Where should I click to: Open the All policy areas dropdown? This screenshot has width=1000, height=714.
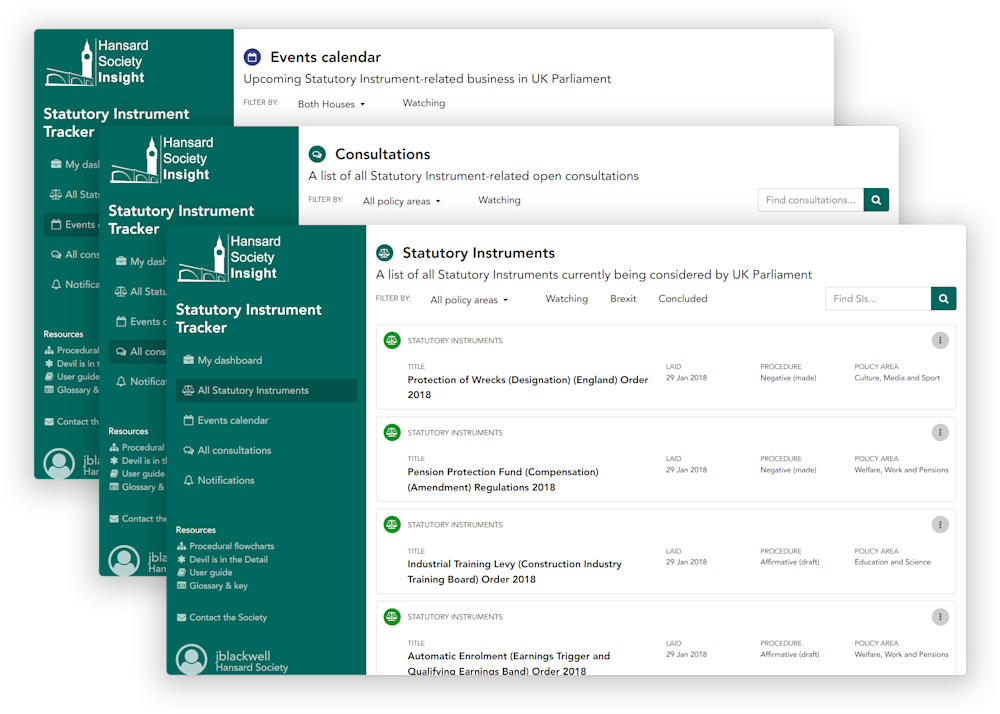[x=468, y=298]
